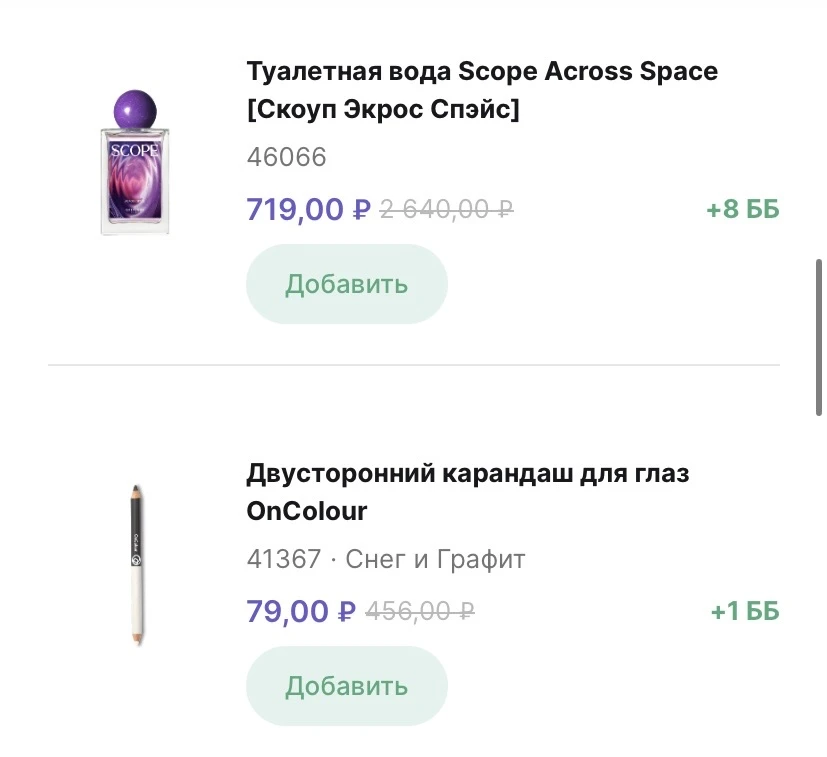827x757 pixels.
Task: Click the white snow end of the pencil
Action: click(135, 605)
